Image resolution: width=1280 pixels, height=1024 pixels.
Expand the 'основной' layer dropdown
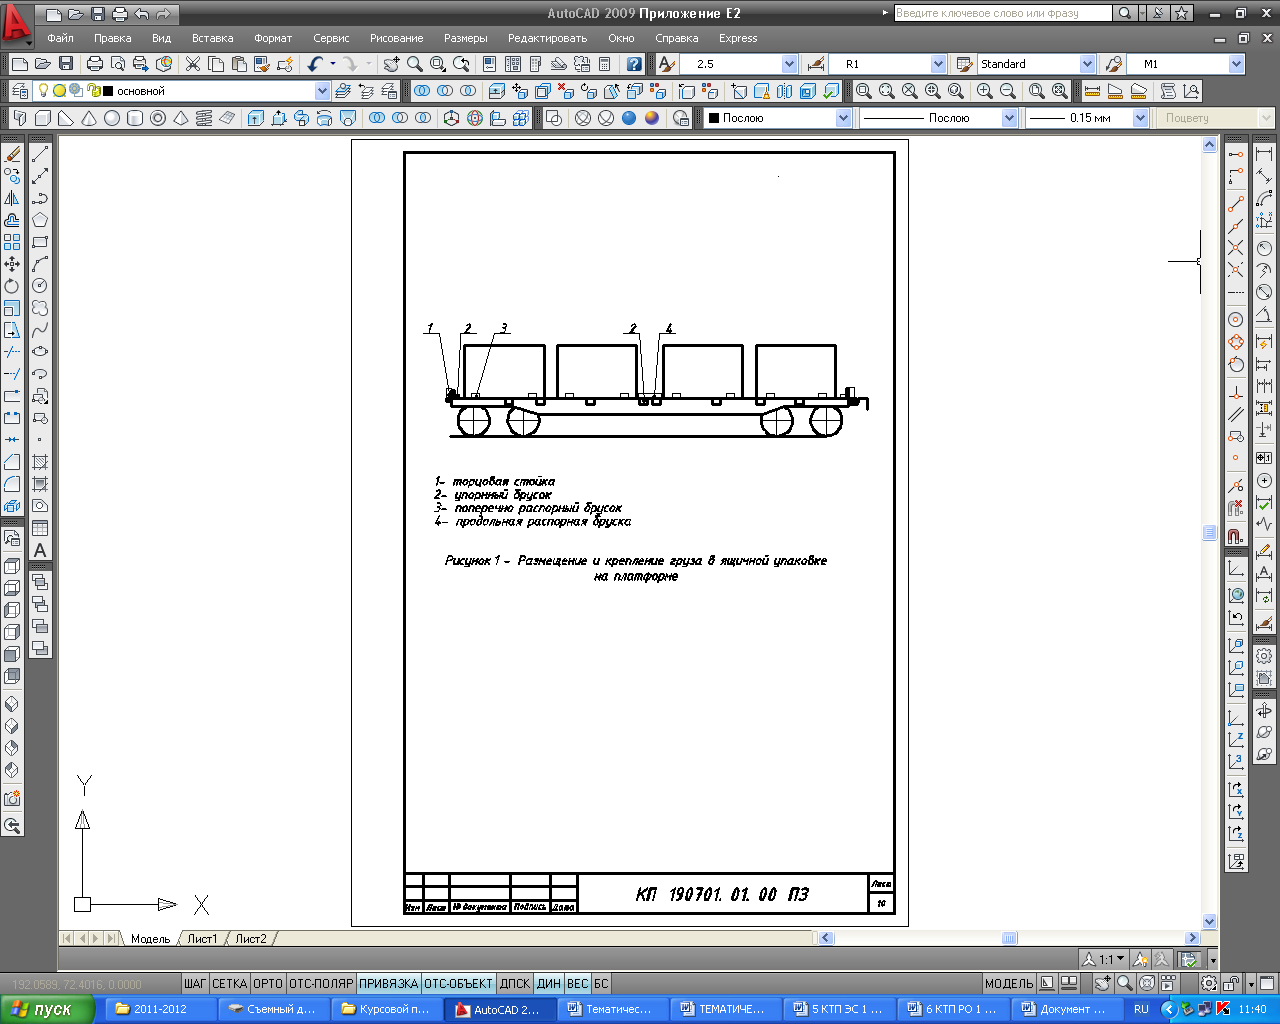tap(322, 91)
